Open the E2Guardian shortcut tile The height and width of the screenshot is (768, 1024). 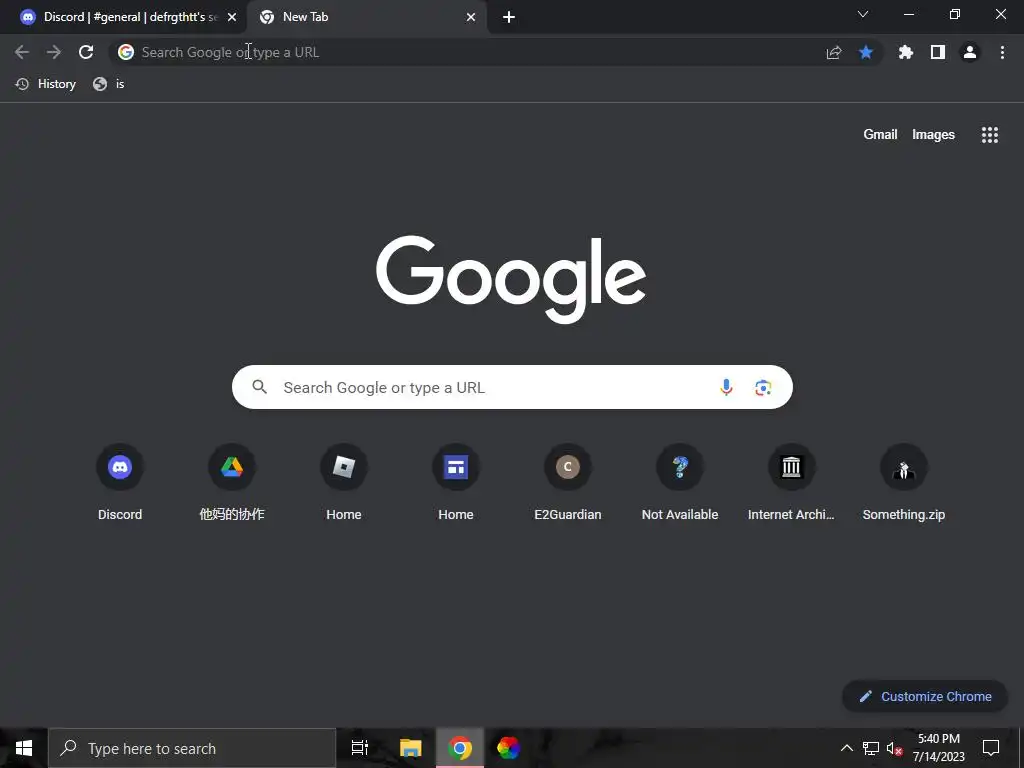click(x=568, y=483)
